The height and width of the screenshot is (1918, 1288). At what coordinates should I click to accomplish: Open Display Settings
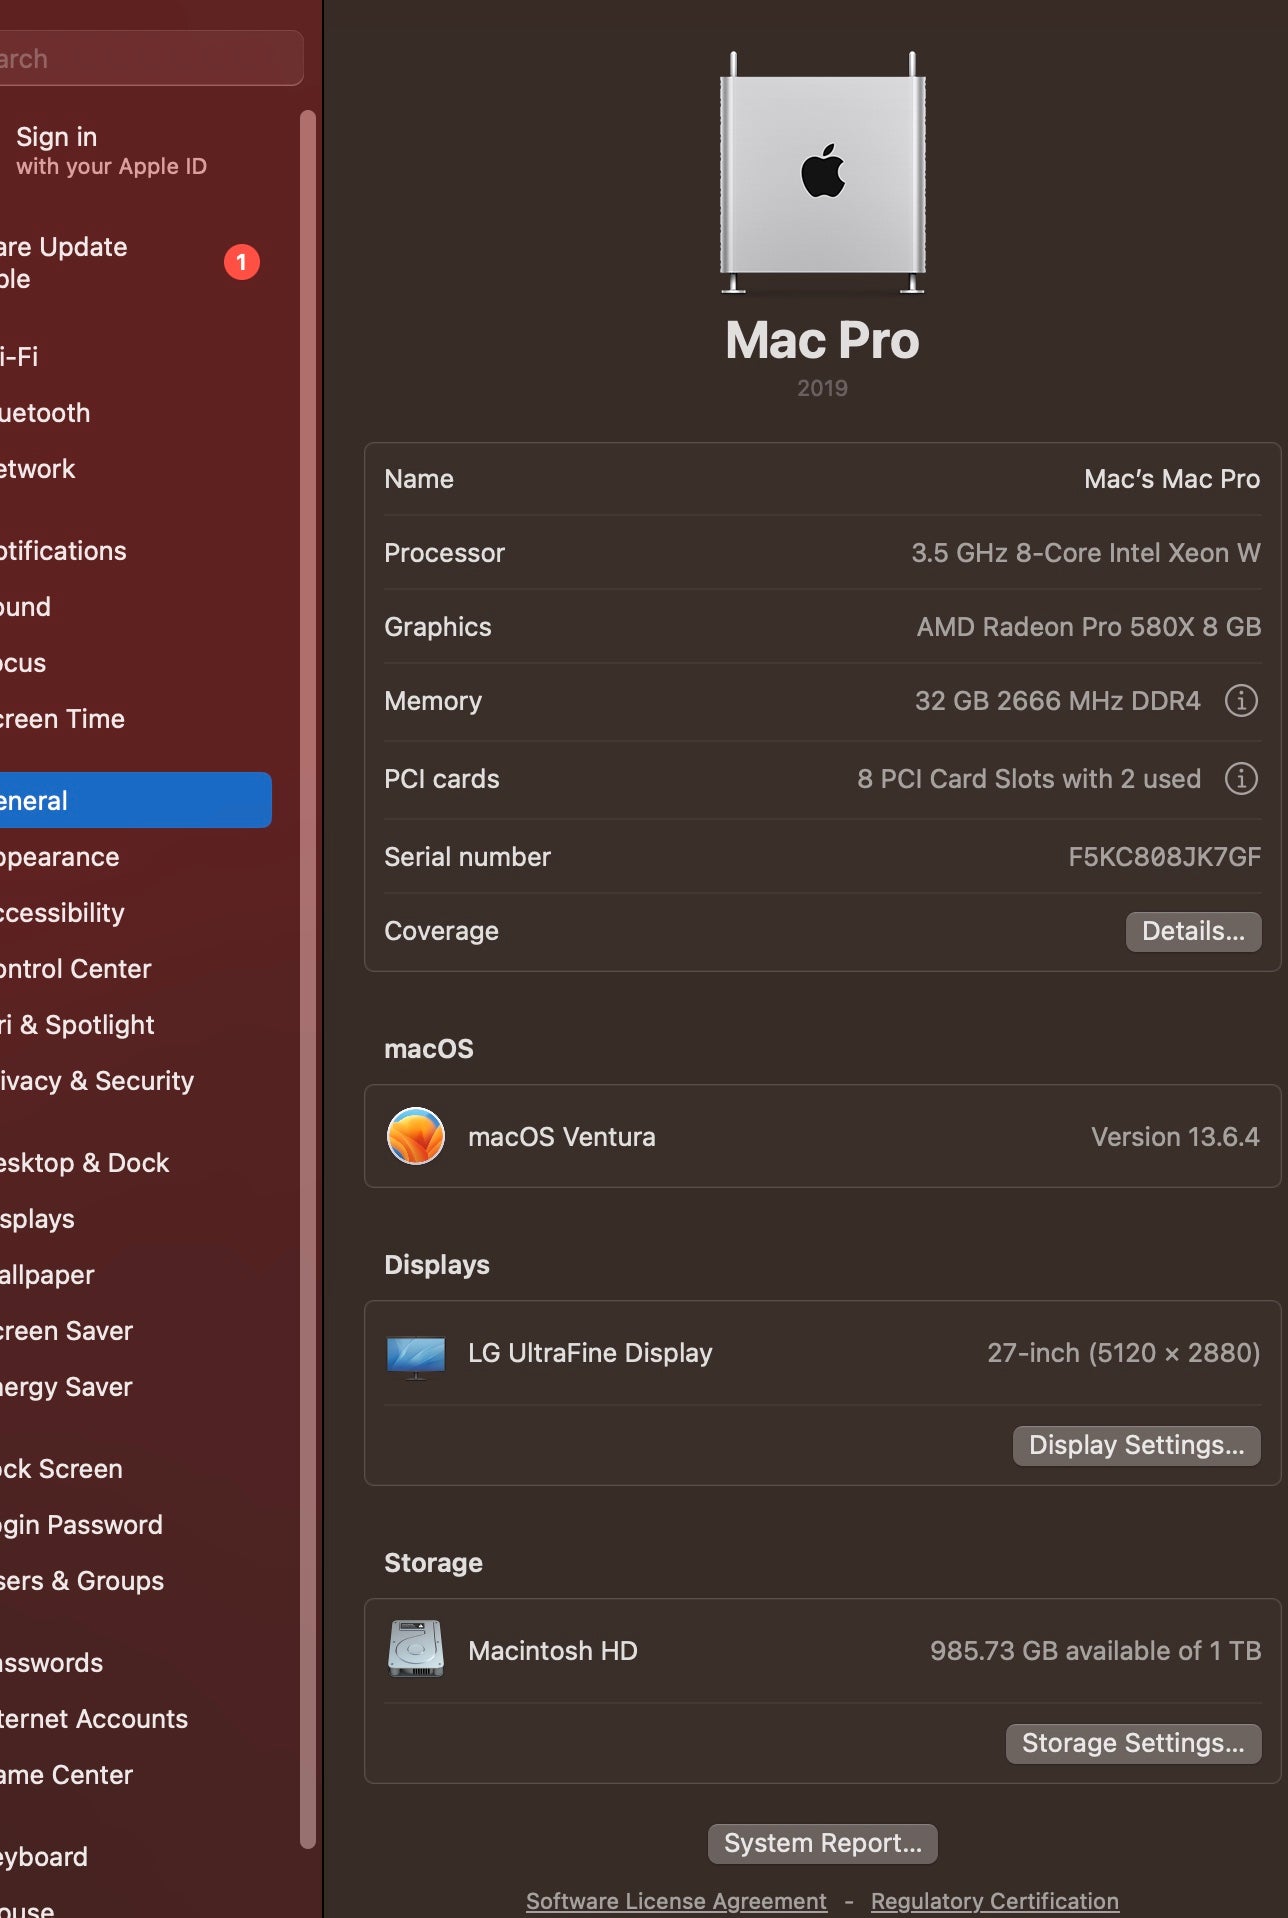1136,1445
